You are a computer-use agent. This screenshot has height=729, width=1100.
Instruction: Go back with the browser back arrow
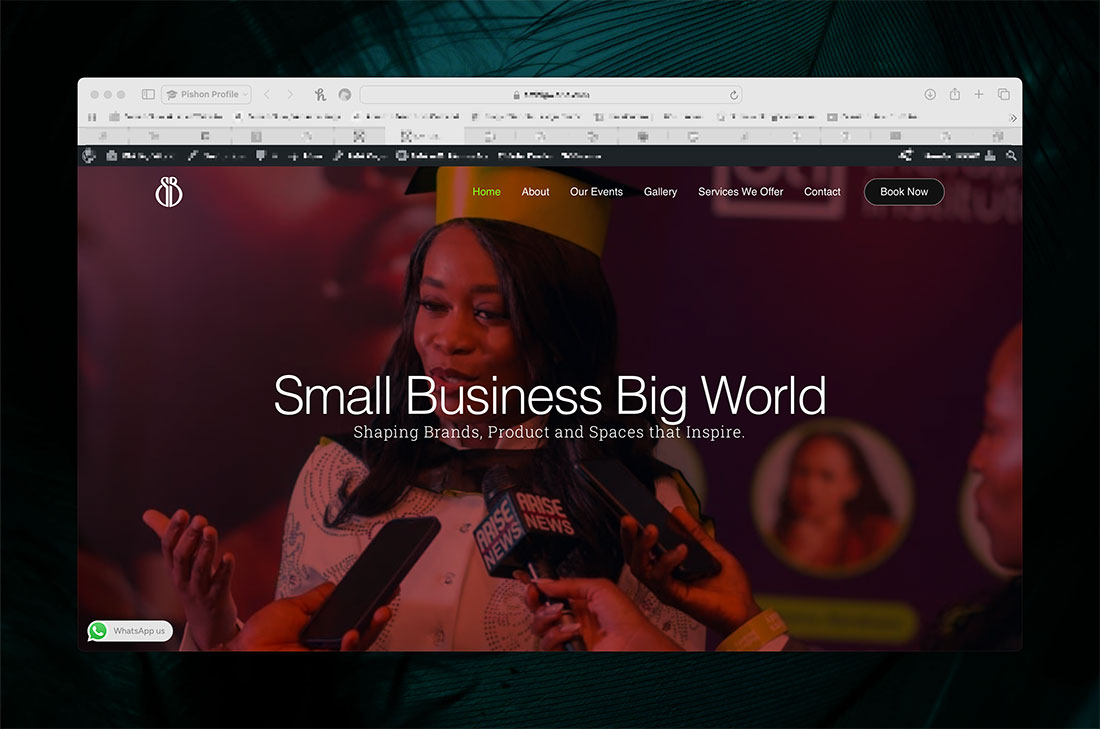[267, 94]
